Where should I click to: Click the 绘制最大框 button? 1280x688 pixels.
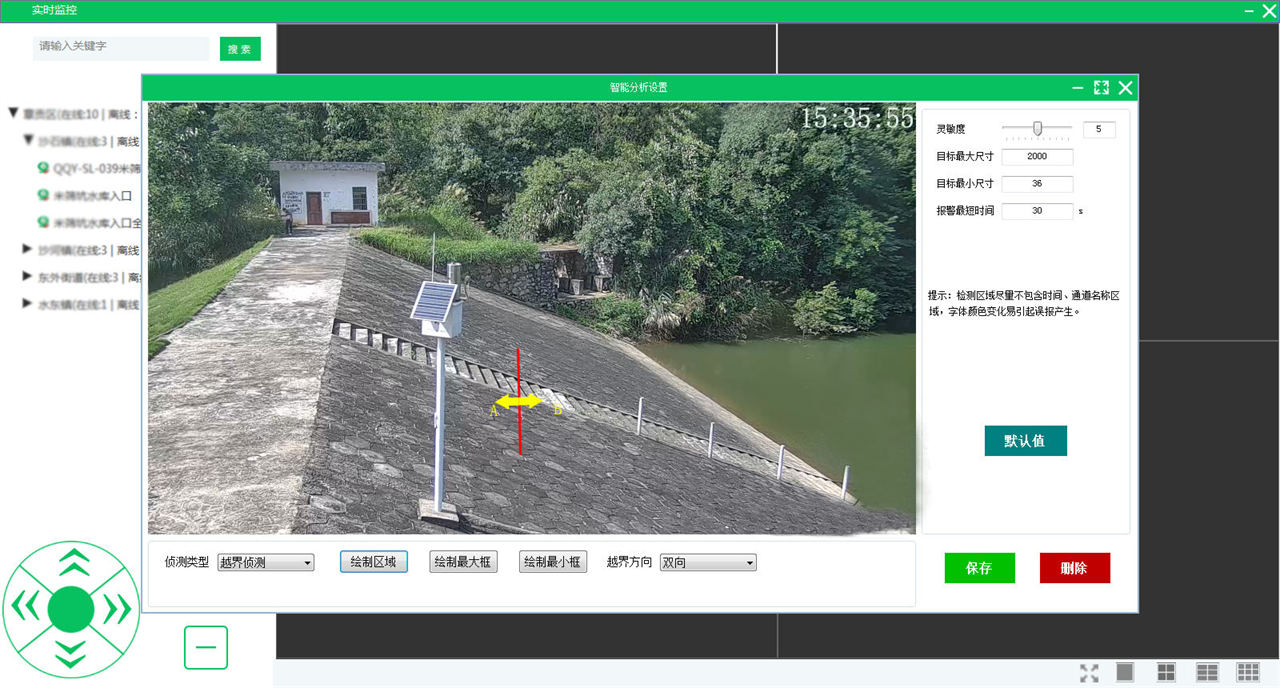click(463, 562)
